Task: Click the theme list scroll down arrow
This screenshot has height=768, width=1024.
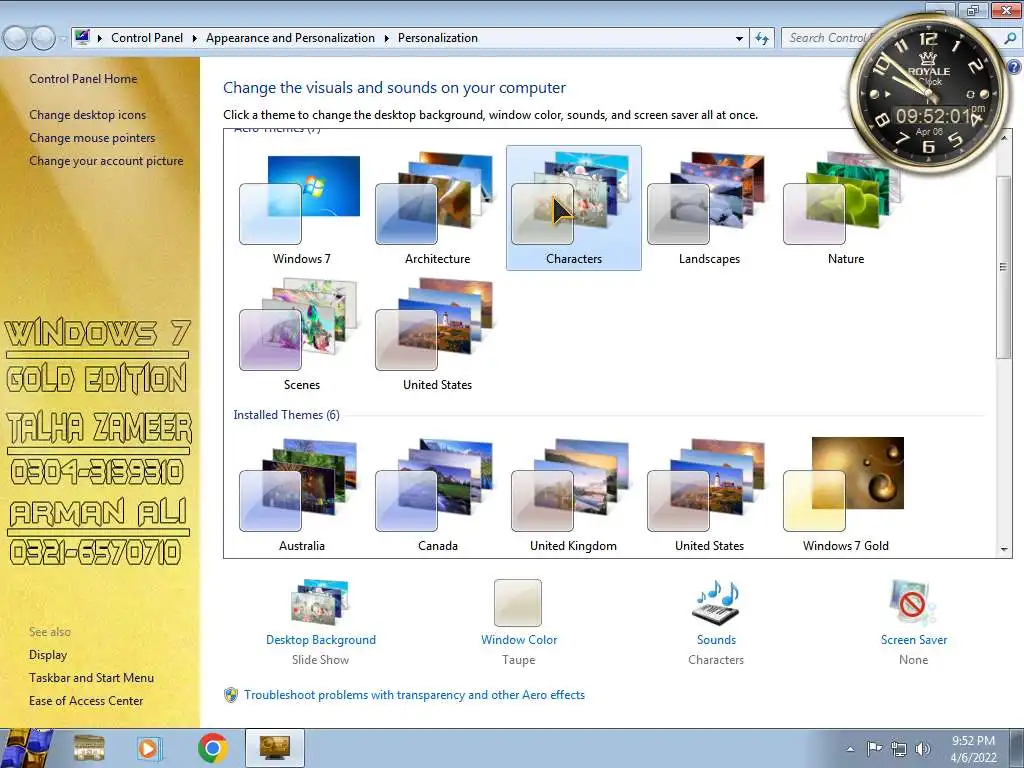Action: (1004, 550)
